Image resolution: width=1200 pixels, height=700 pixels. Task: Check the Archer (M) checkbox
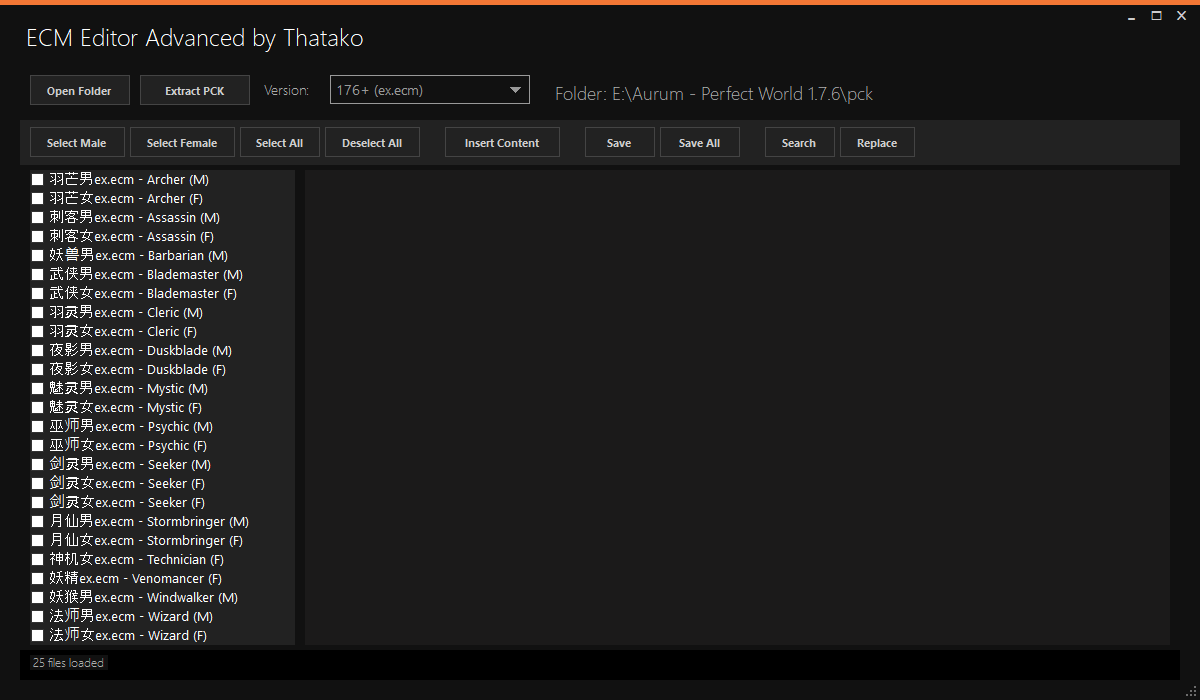(x=38, y=180)
